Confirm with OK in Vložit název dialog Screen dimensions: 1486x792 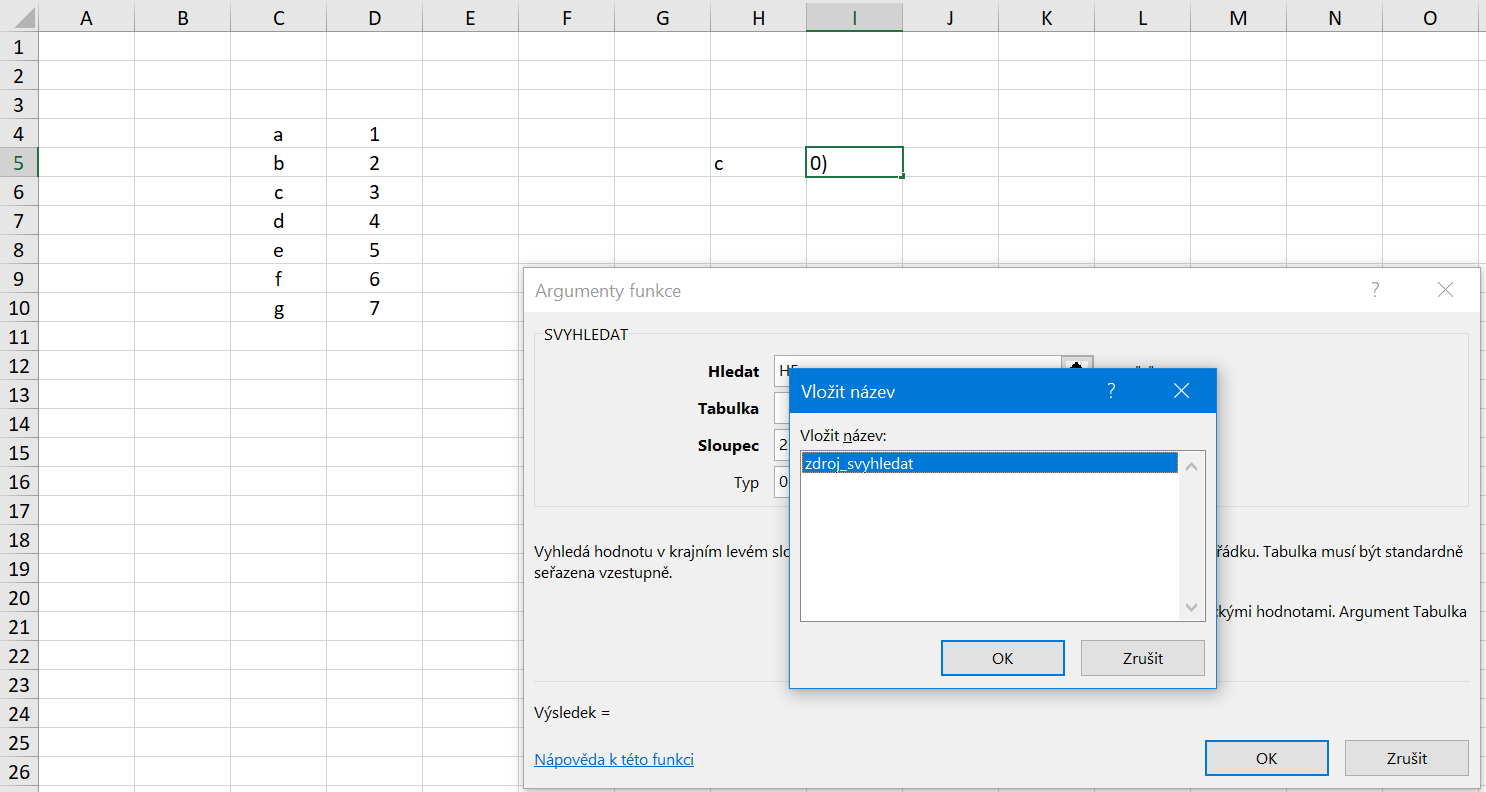pos(1002,658)
